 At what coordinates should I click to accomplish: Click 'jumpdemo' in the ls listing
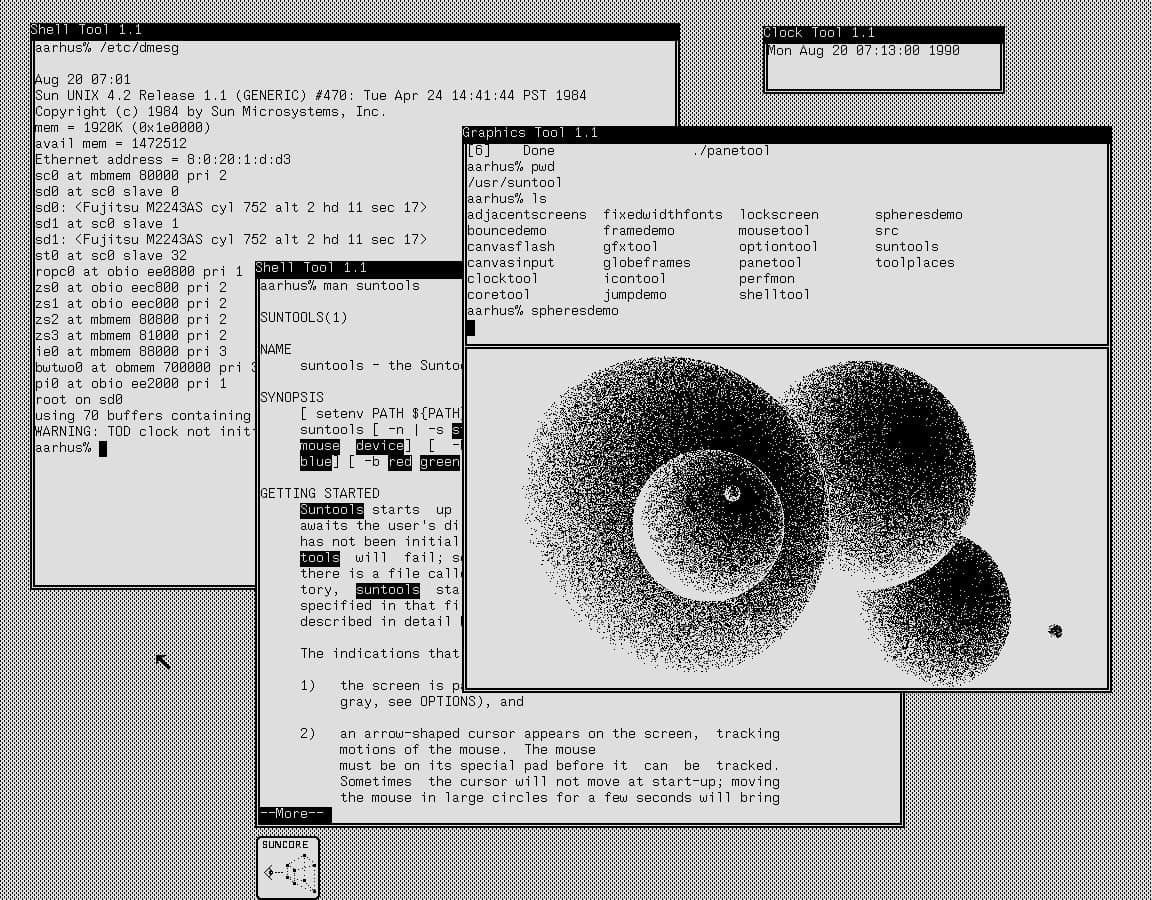coord(635,295)
